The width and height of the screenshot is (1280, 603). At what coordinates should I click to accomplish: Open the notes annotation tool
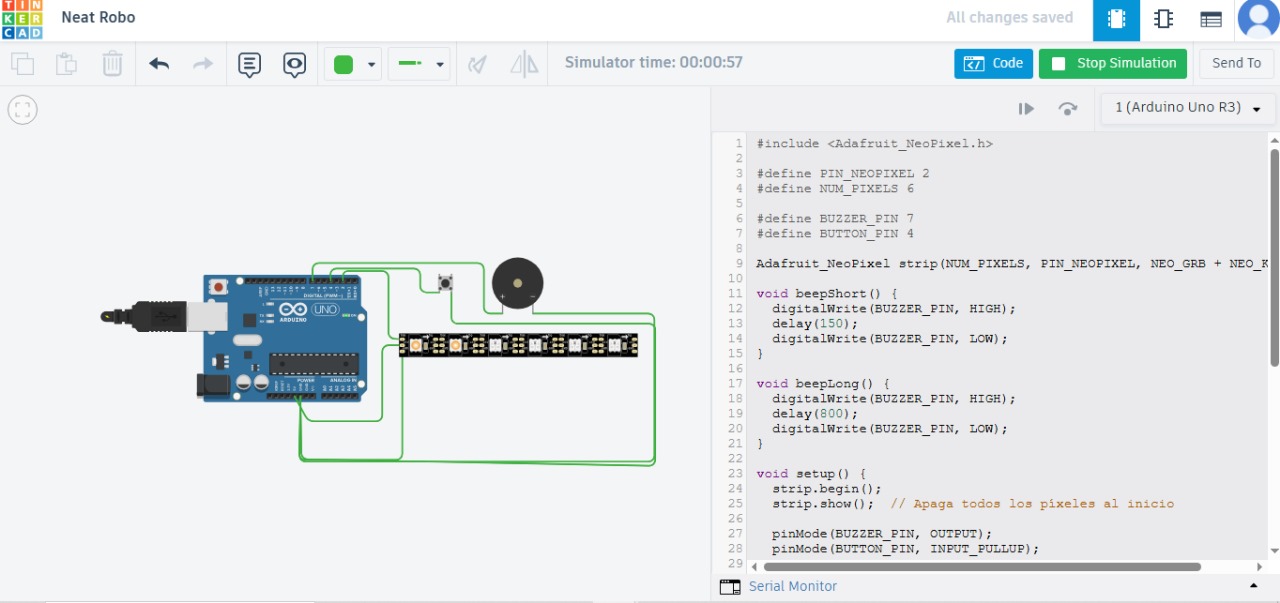click(x=250, y=64)
